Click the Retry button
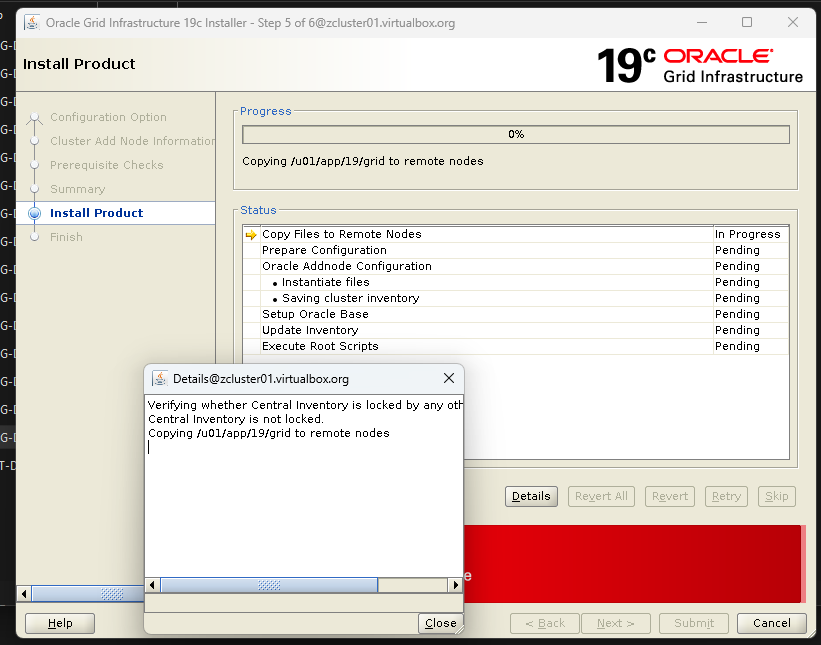821x645 pixels. coord(726,496)
